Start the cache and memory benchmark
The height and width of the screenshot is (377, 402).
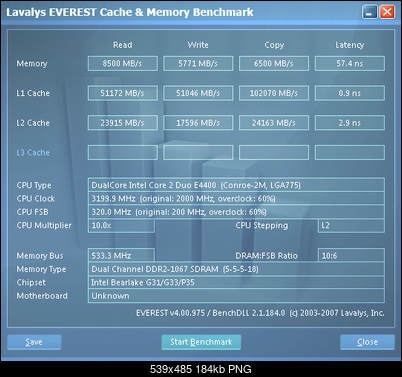[201, 342]
